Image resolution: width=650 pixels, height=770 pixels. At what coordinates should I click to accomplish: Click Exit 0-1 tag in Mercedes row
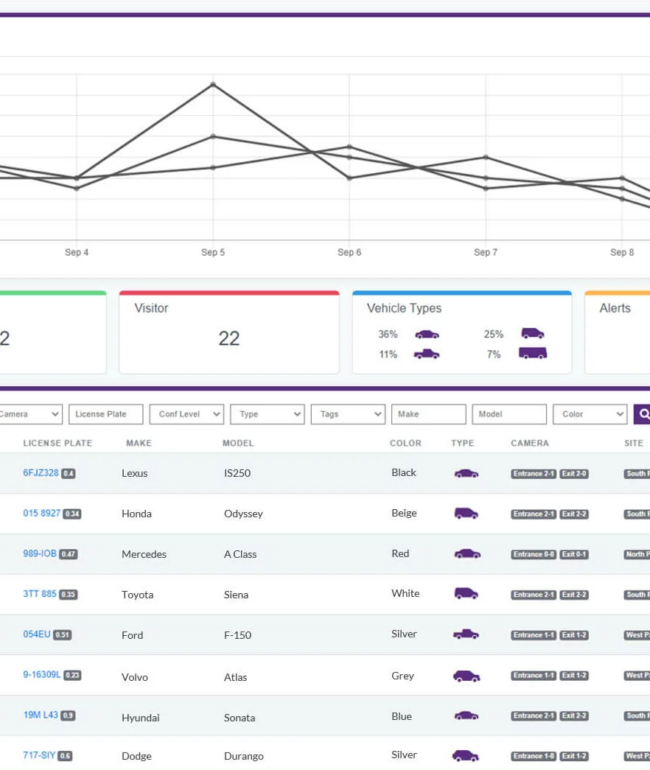tap(574, 554)
